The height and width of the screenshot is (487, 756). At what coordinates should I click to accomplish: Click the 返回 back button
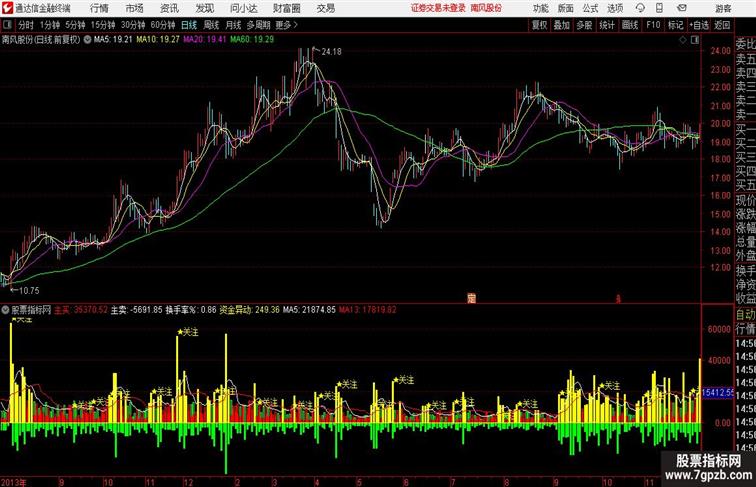pyautogui.click(x=722, y=25)
